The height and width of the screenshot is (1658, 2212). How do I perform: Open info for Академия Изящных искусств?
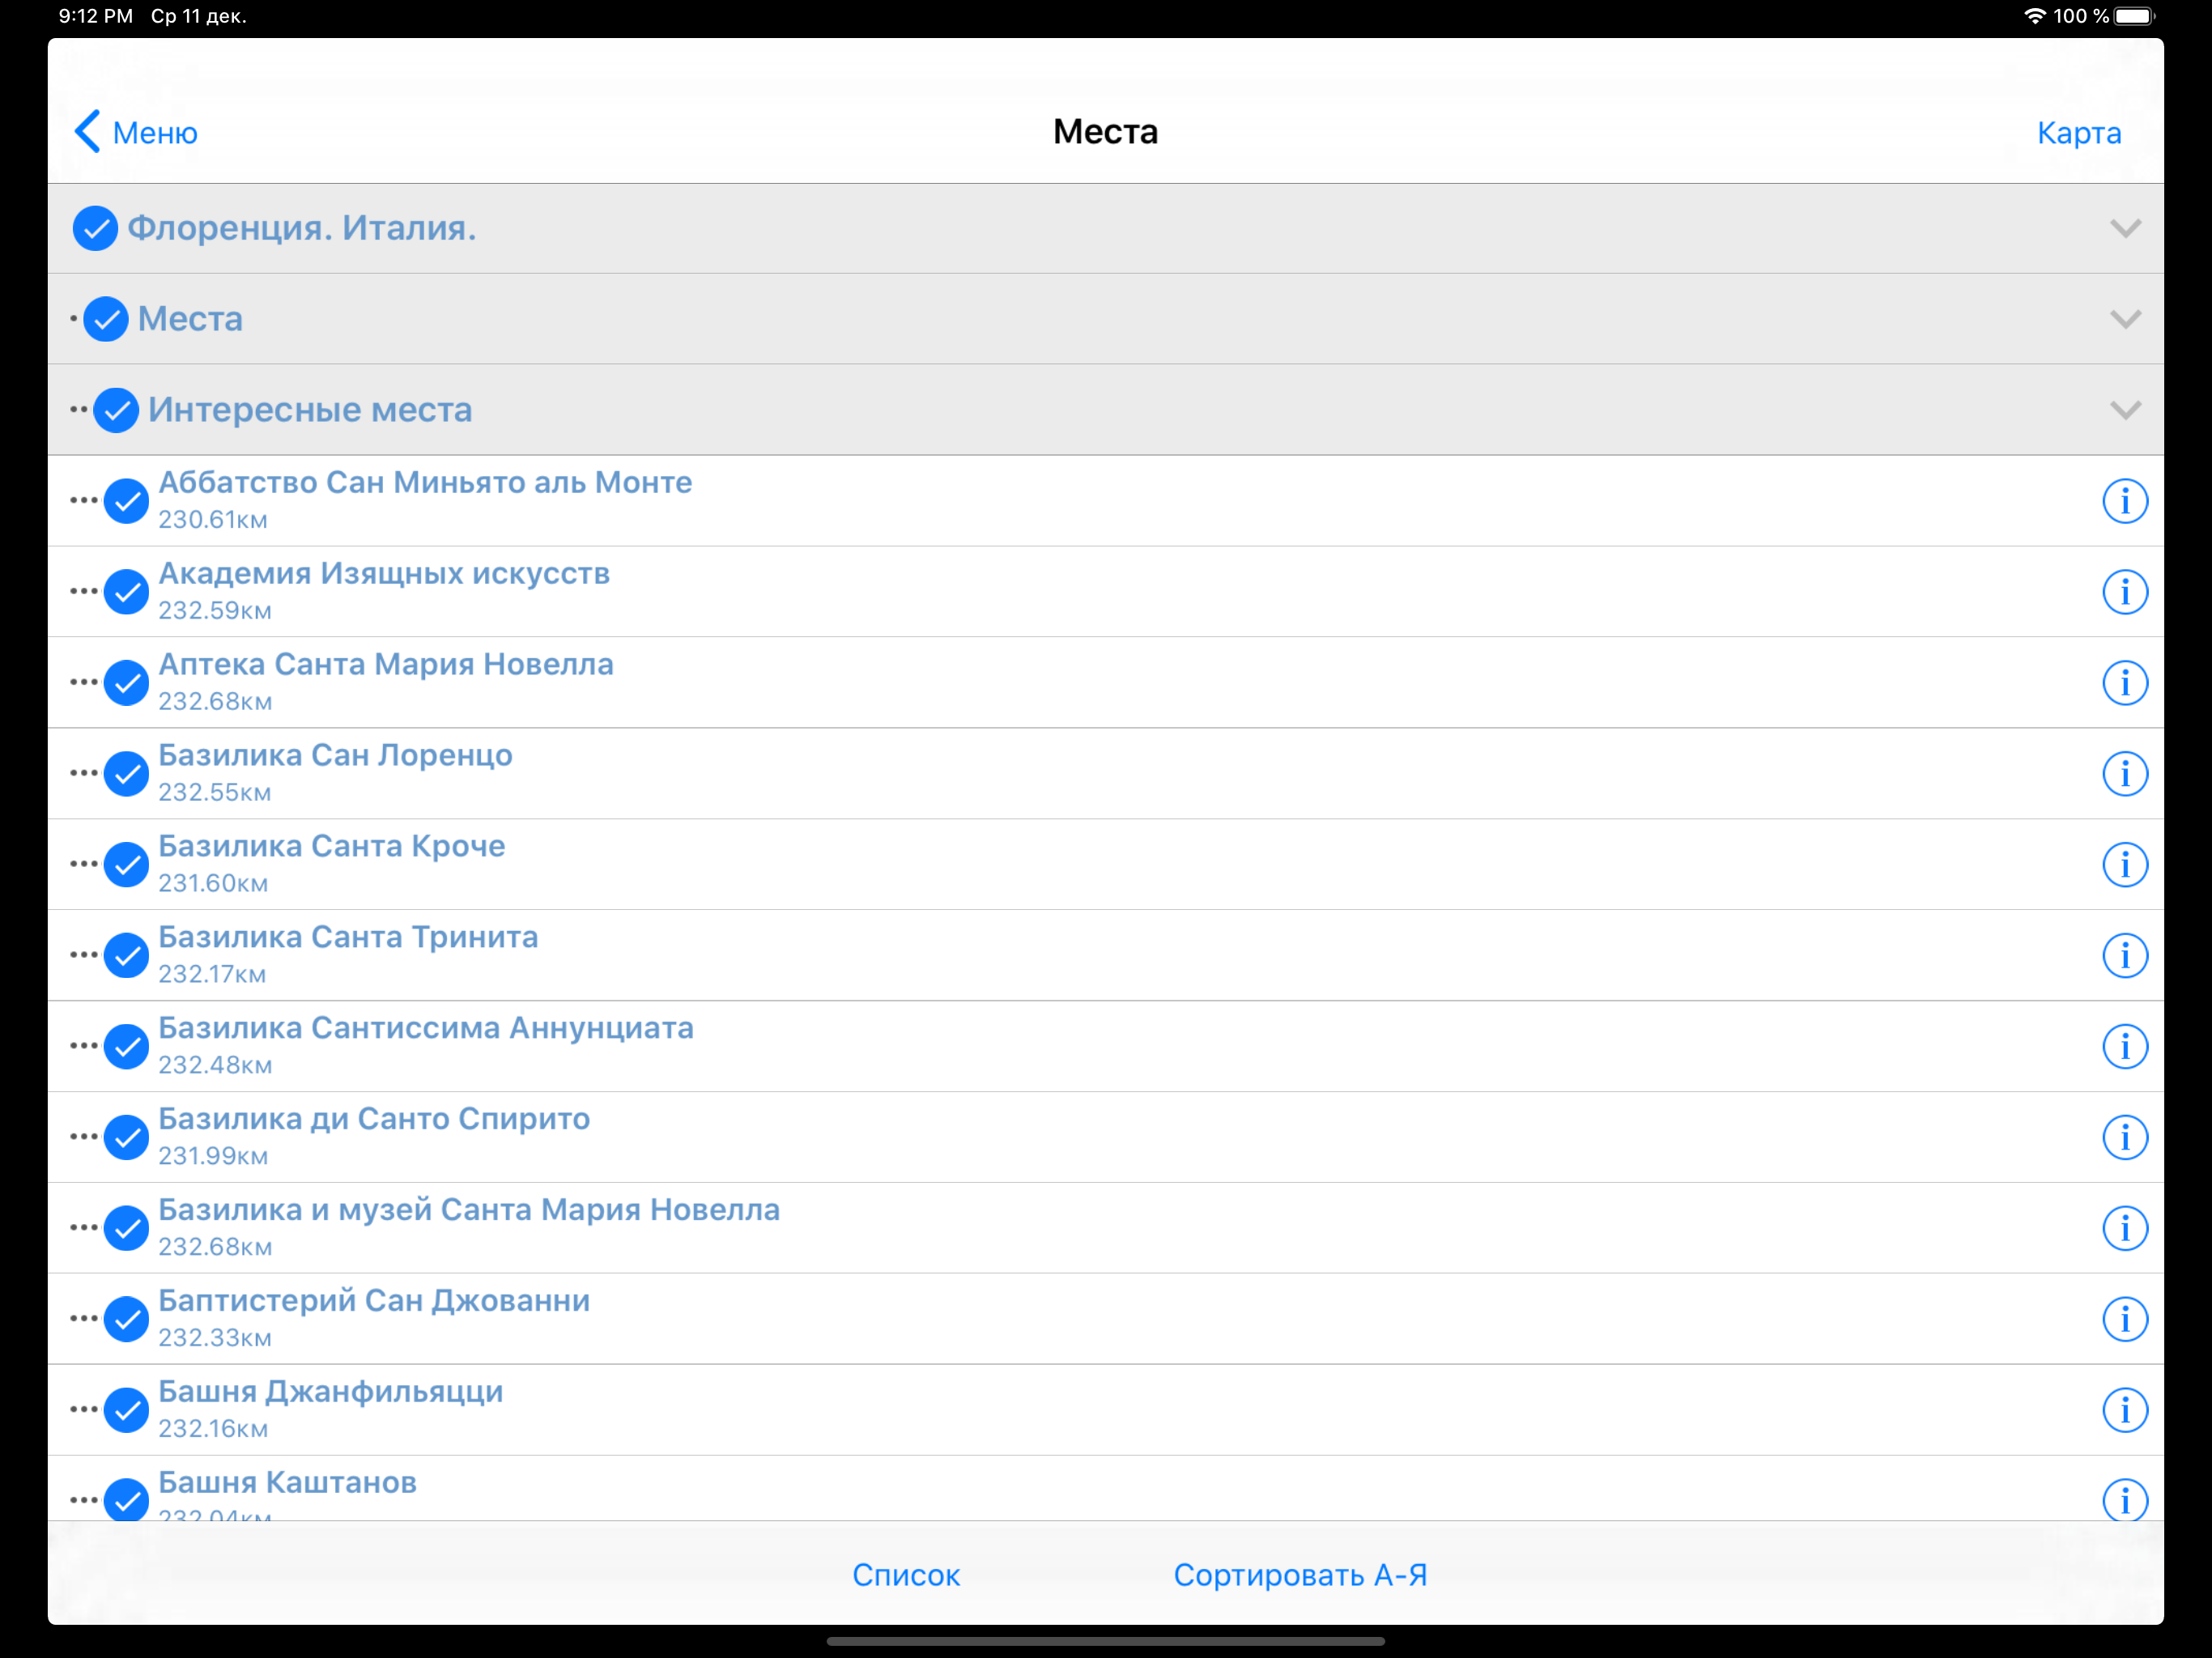pyautogui.click(x=2124, y=592)
